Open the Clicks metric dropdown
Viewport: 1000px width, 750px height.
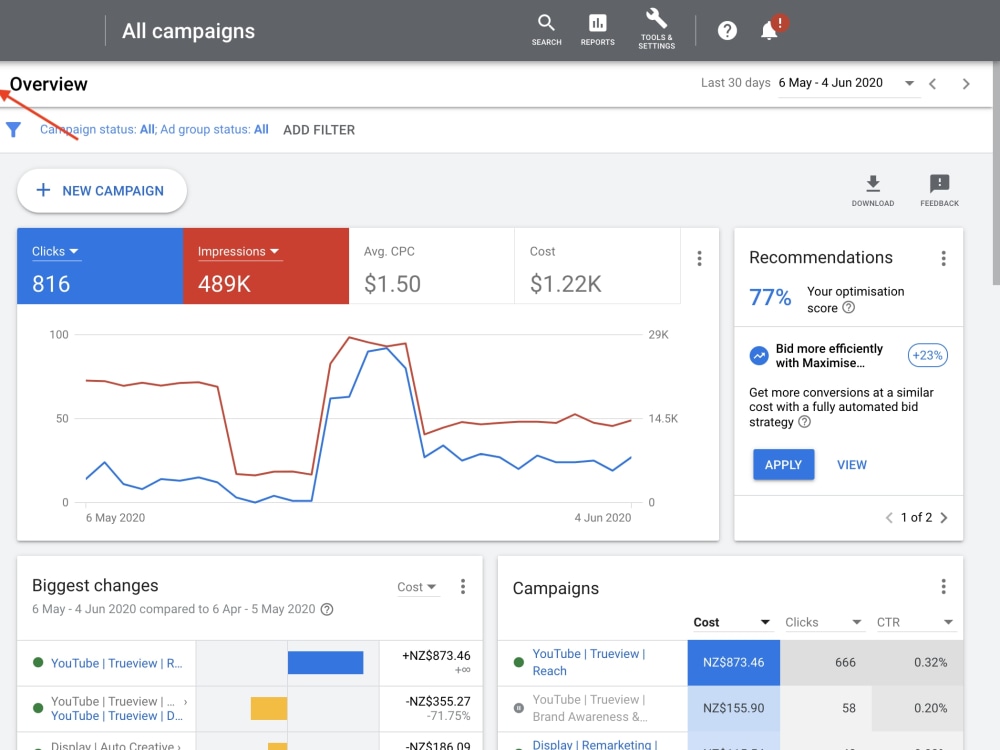coord(55,251)
